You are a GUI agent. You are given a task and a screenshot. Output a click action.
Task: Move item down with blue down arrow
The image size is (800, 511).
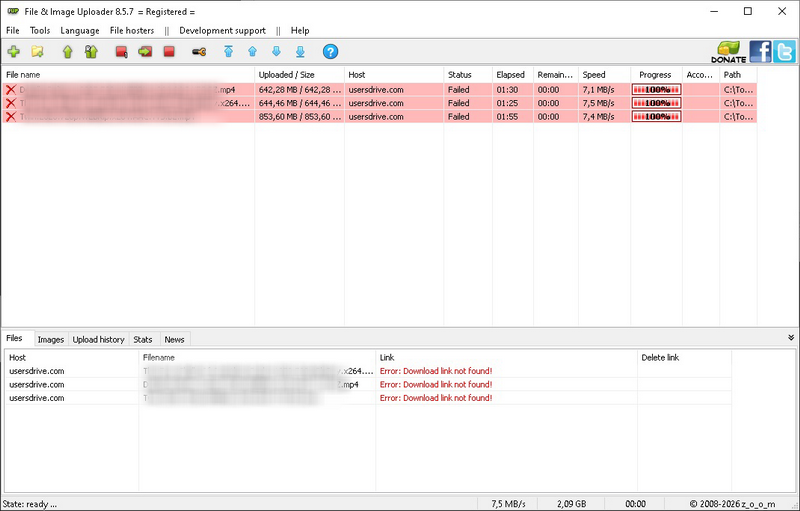pyautogui.click(x=276, y=52)
